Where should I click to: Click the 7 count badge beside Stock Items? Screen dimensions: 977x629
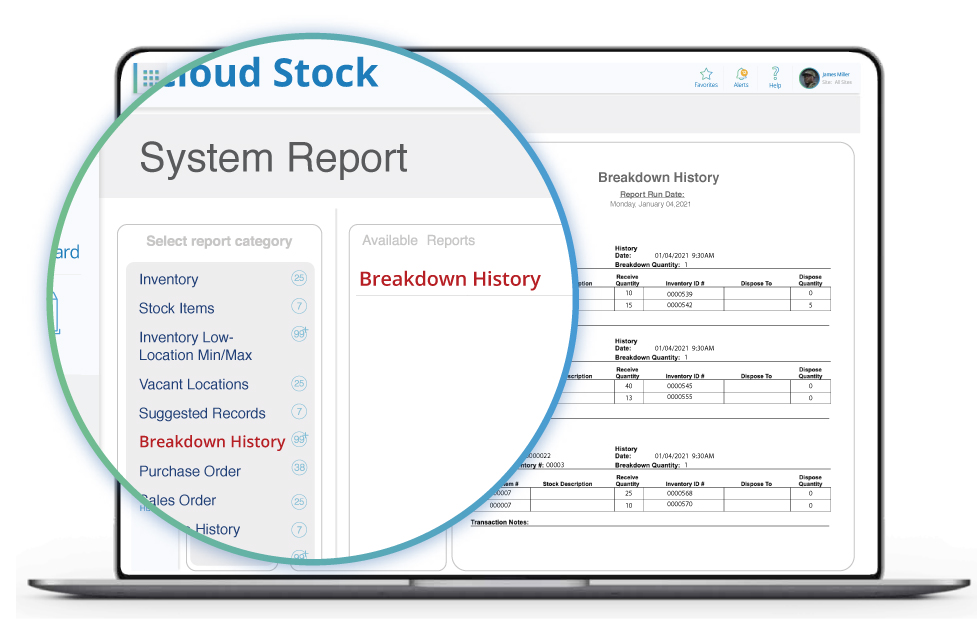299,306
